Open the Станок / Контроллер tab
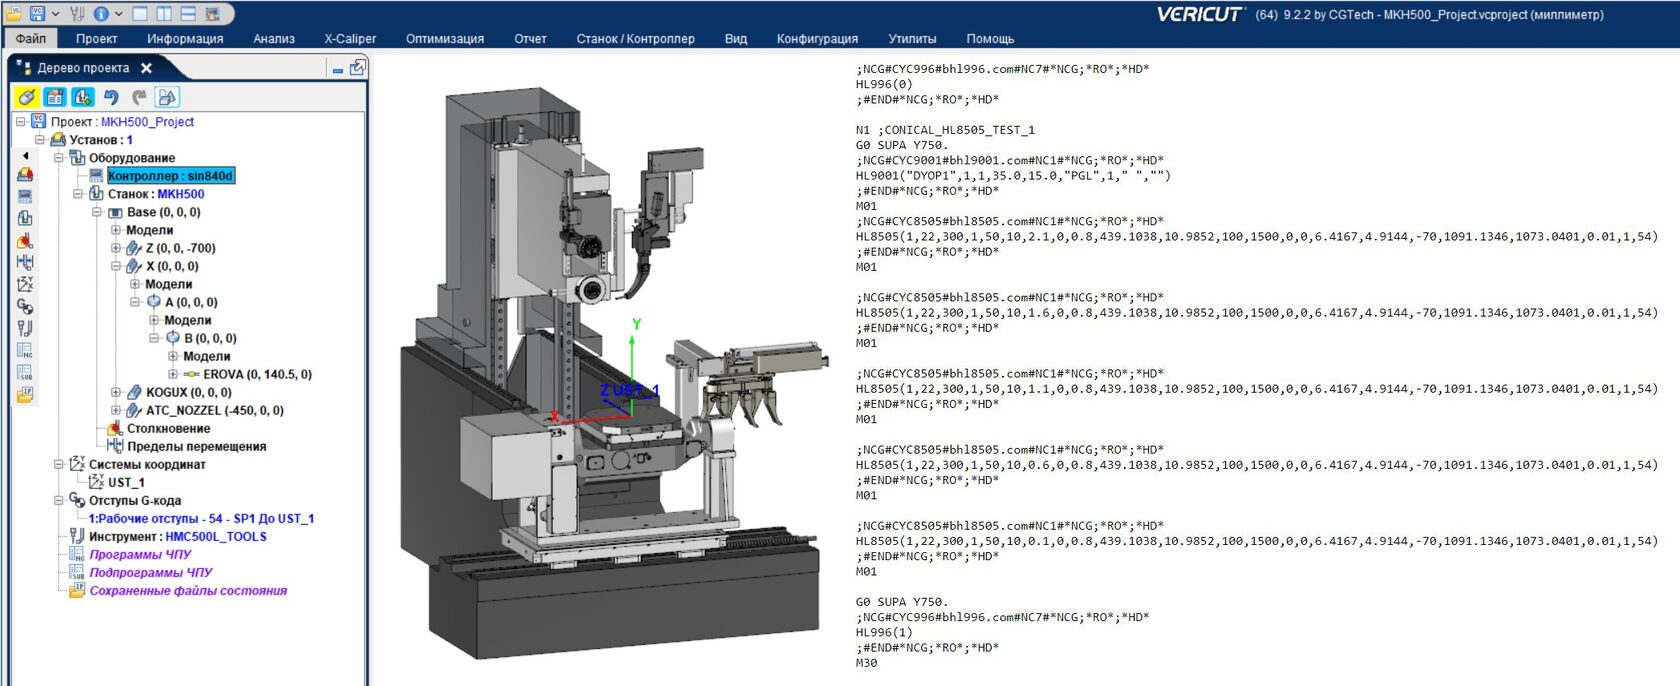Screen dimensions: 1680x686 point(635,38)
